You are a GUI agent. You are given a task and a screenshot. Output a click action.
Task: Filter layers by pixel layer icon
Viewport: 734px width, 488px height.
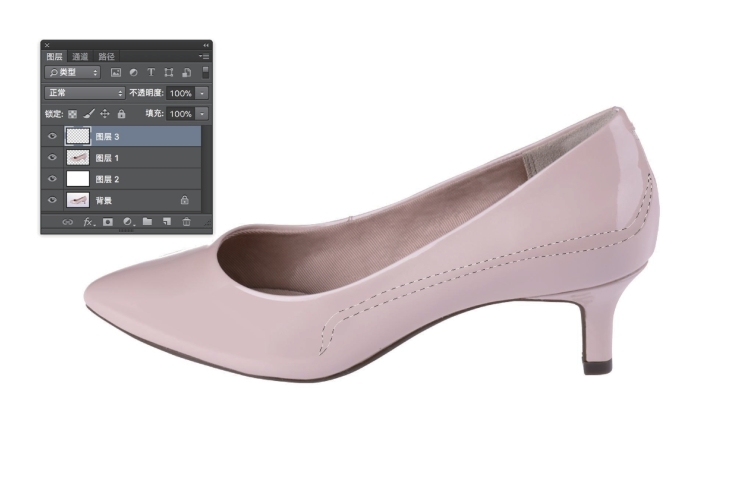tap(116, 72)
